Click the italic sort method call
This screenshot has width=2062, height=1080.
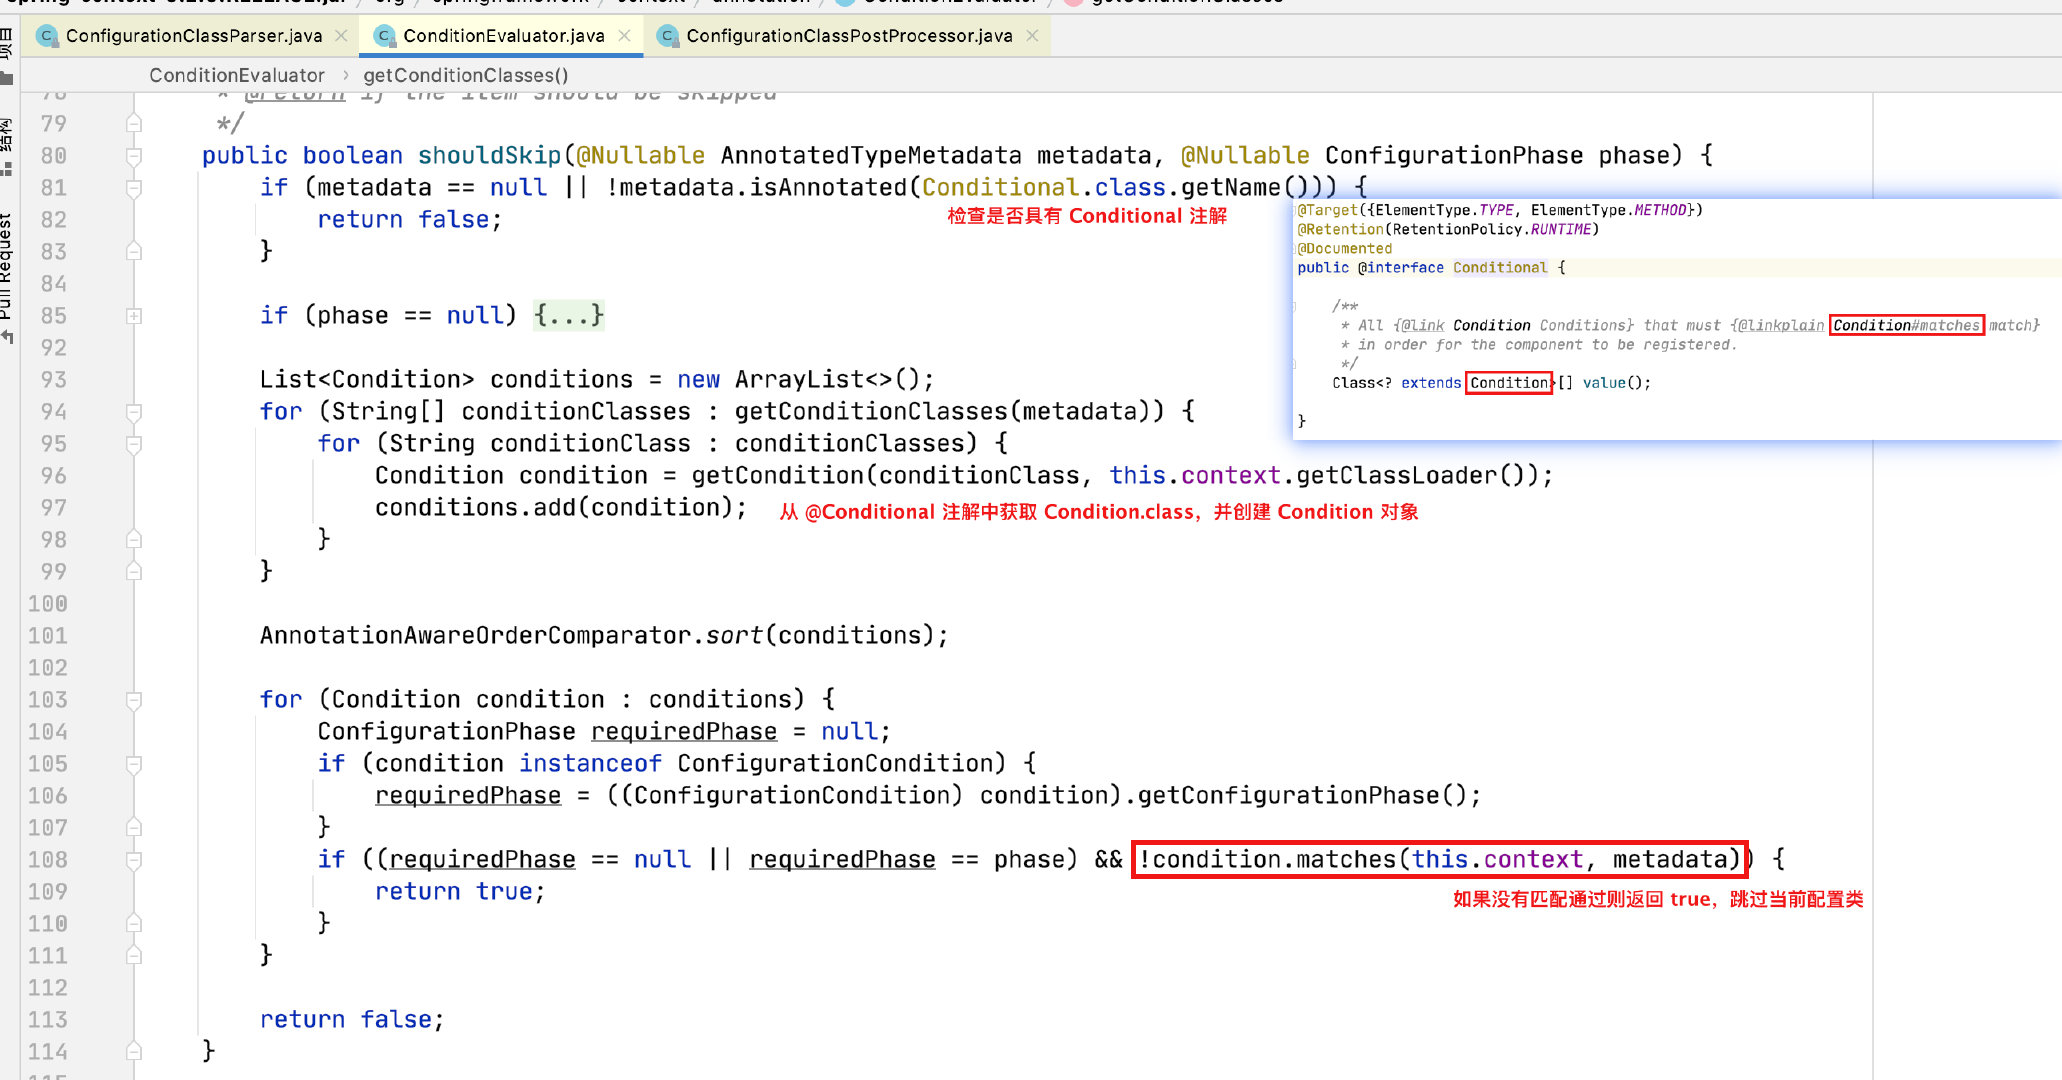coord(735,635)
